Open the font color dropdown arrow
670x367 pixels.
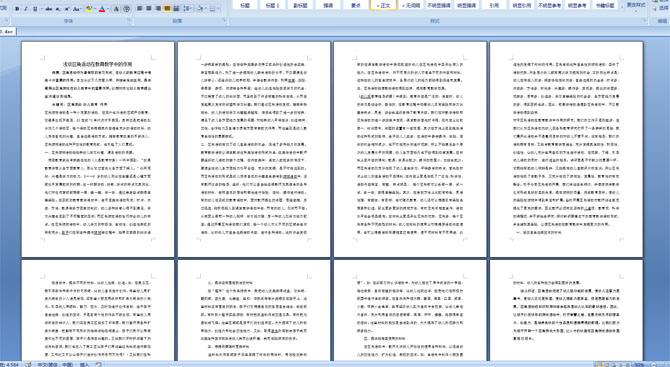(108, 9)
